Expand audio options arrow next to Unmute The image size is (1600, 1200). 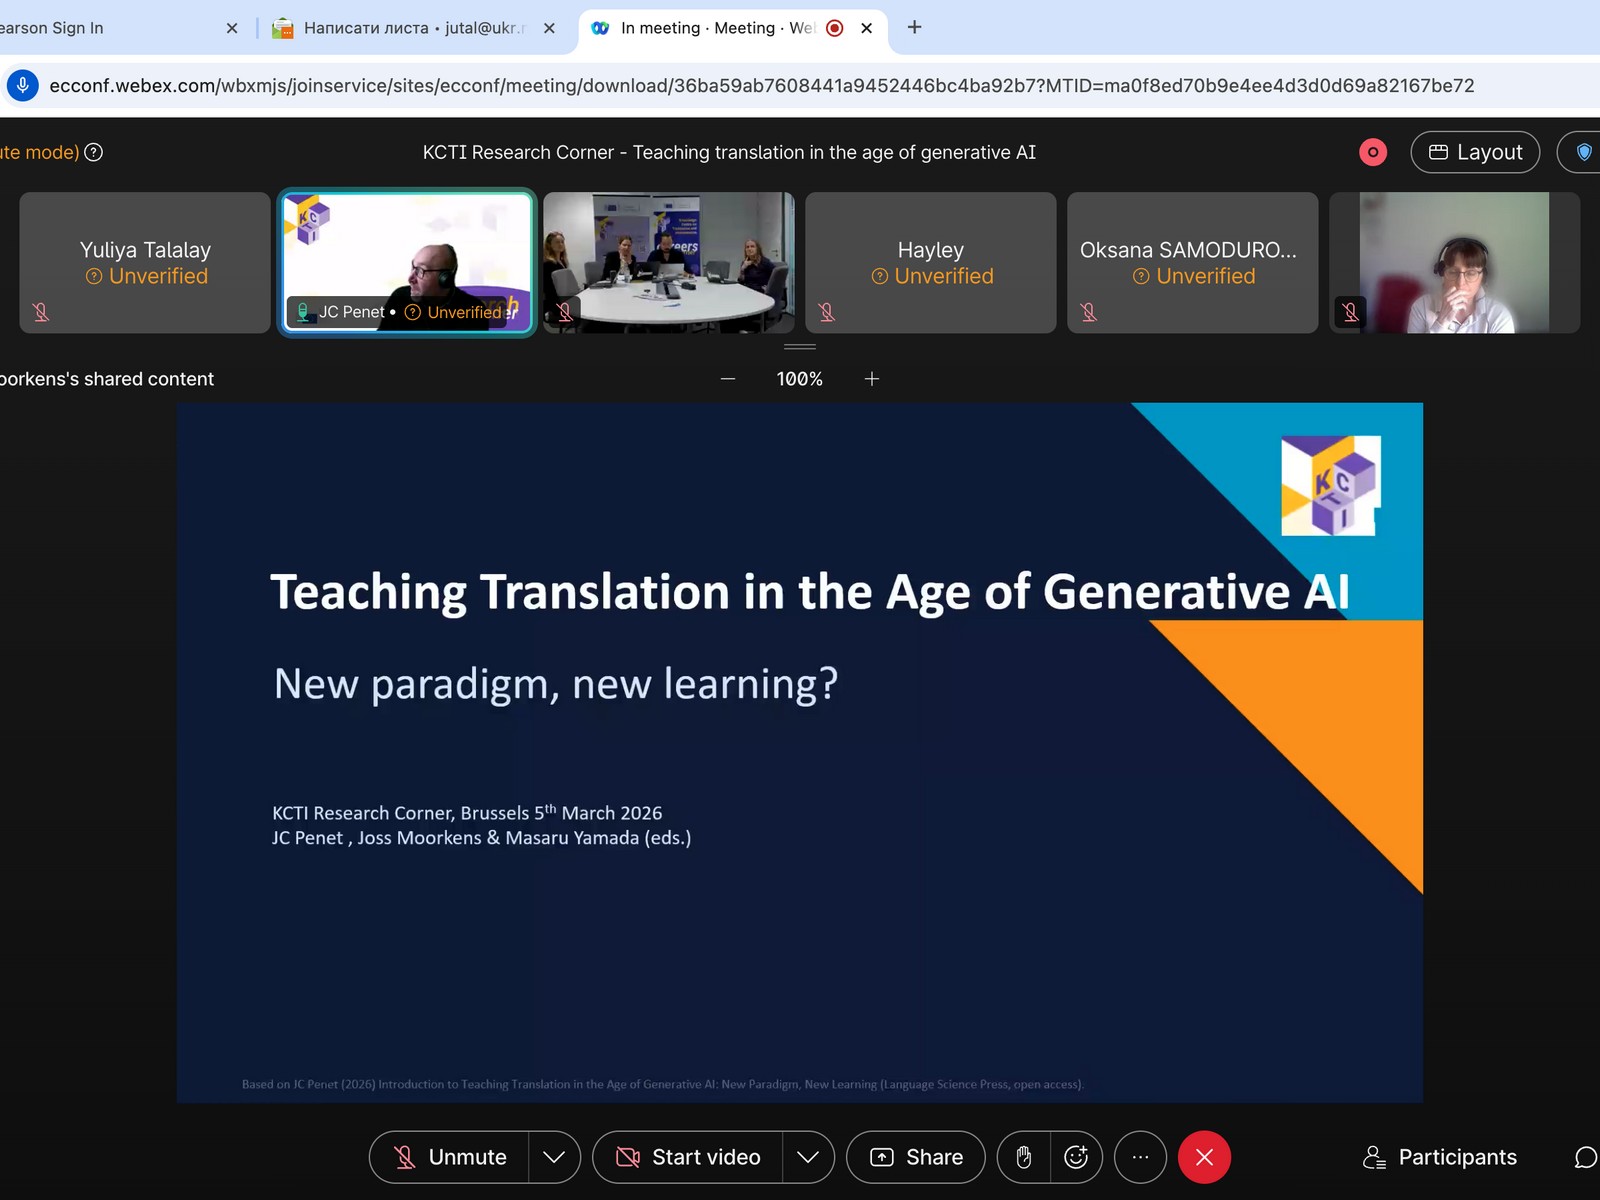coord(554,1157)
